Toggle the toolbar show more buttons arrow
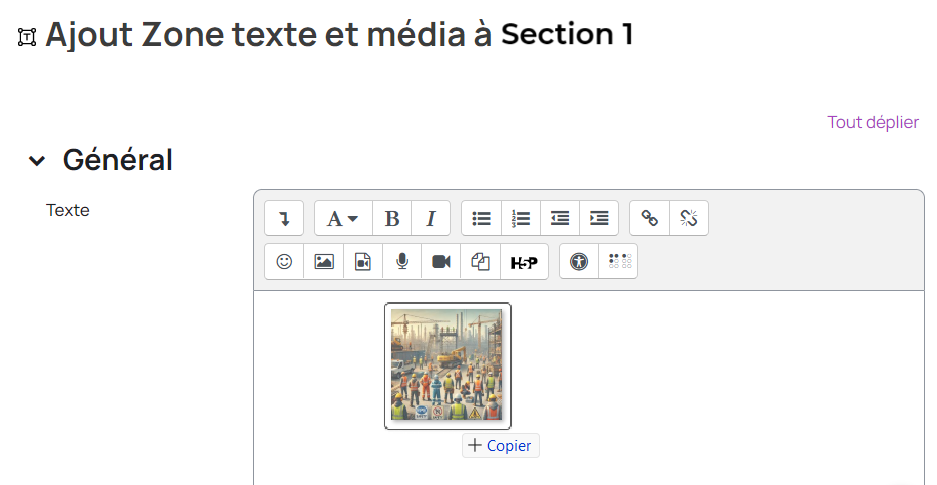937x485 pixels. 284,218
